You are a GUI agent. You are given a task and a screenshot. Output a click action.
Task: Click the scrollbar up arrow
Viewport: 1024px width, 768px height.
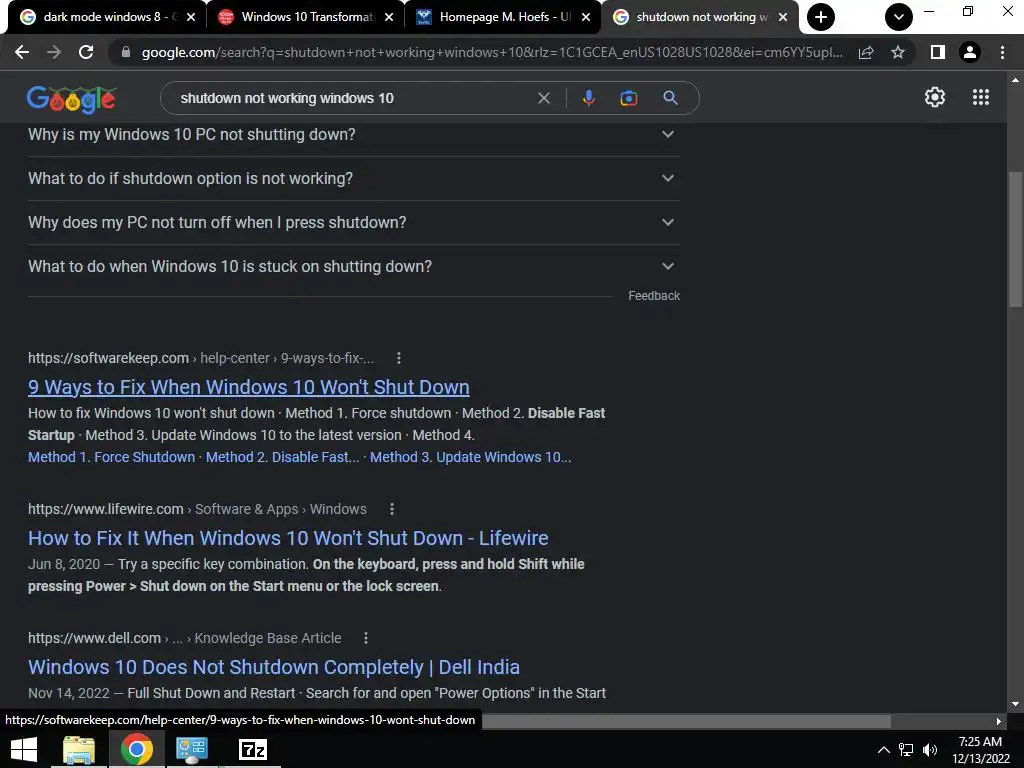1015,80
